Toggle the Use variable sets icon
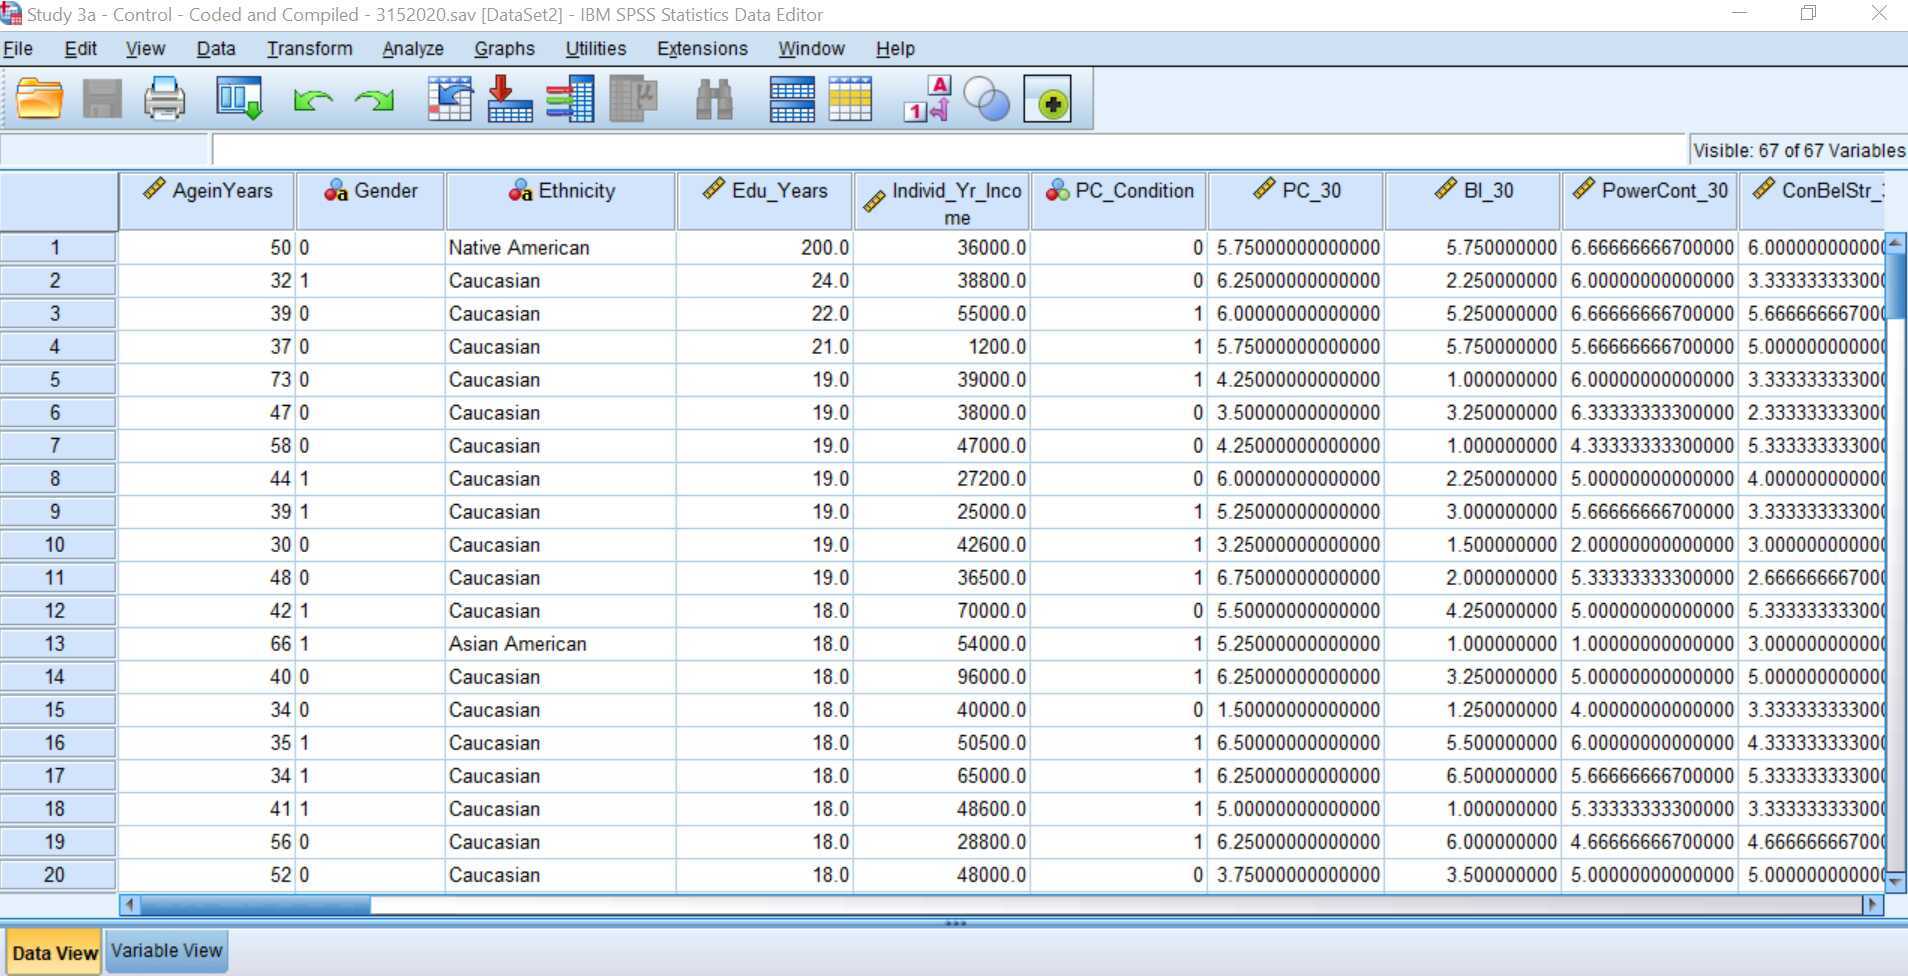 point(985,98)
